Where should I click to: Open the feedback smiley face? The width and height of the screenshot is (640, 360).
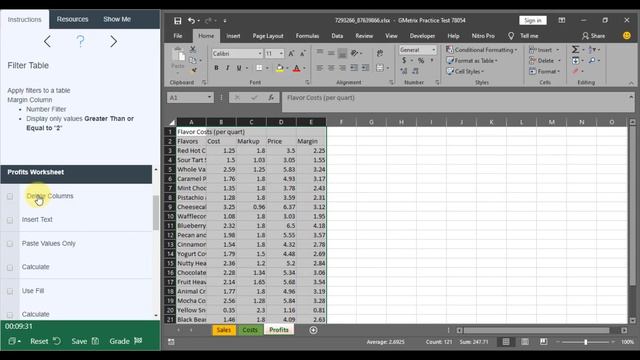[x=627, y=36]
